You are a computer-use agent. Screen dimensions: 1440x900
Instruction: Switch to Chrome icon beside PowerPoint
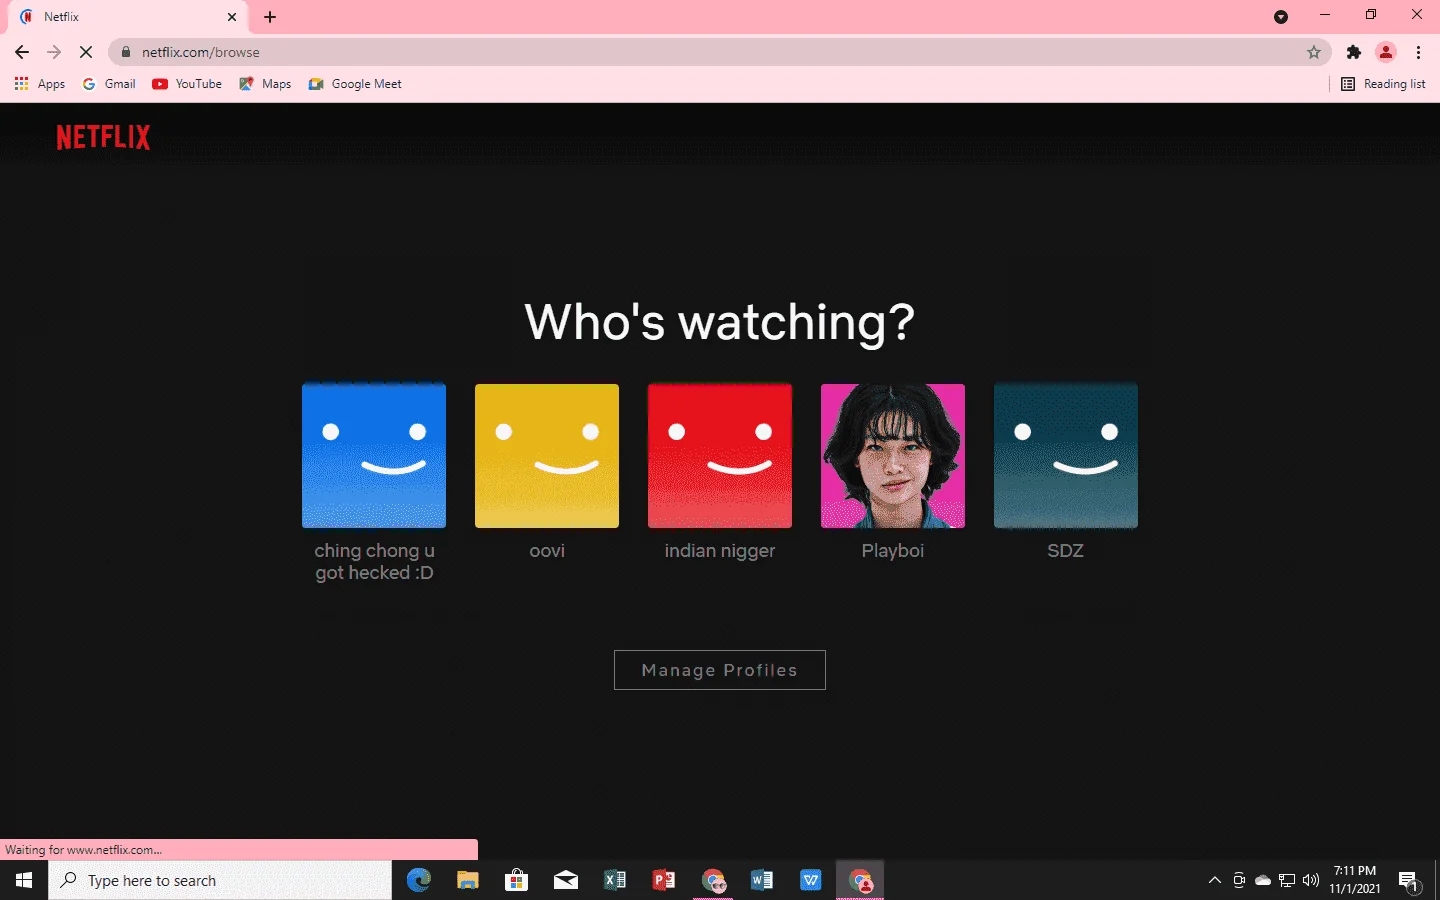712,880
